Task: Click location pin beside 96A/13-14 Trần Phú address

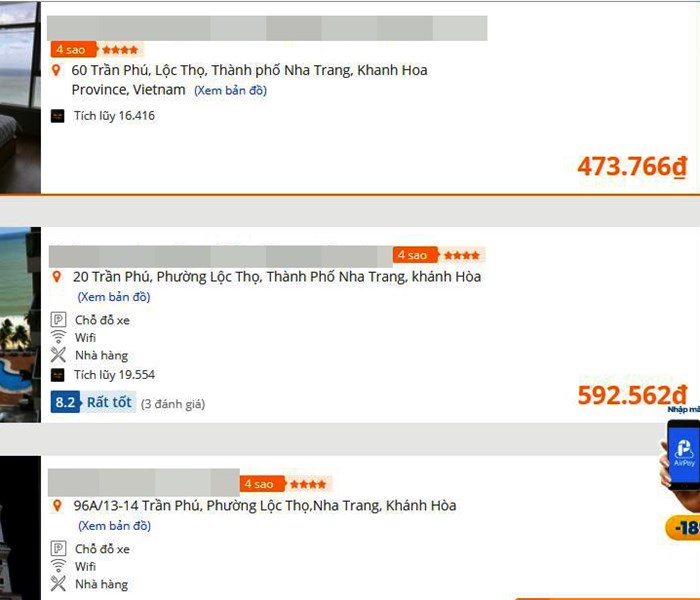Action: coord(57,506)
